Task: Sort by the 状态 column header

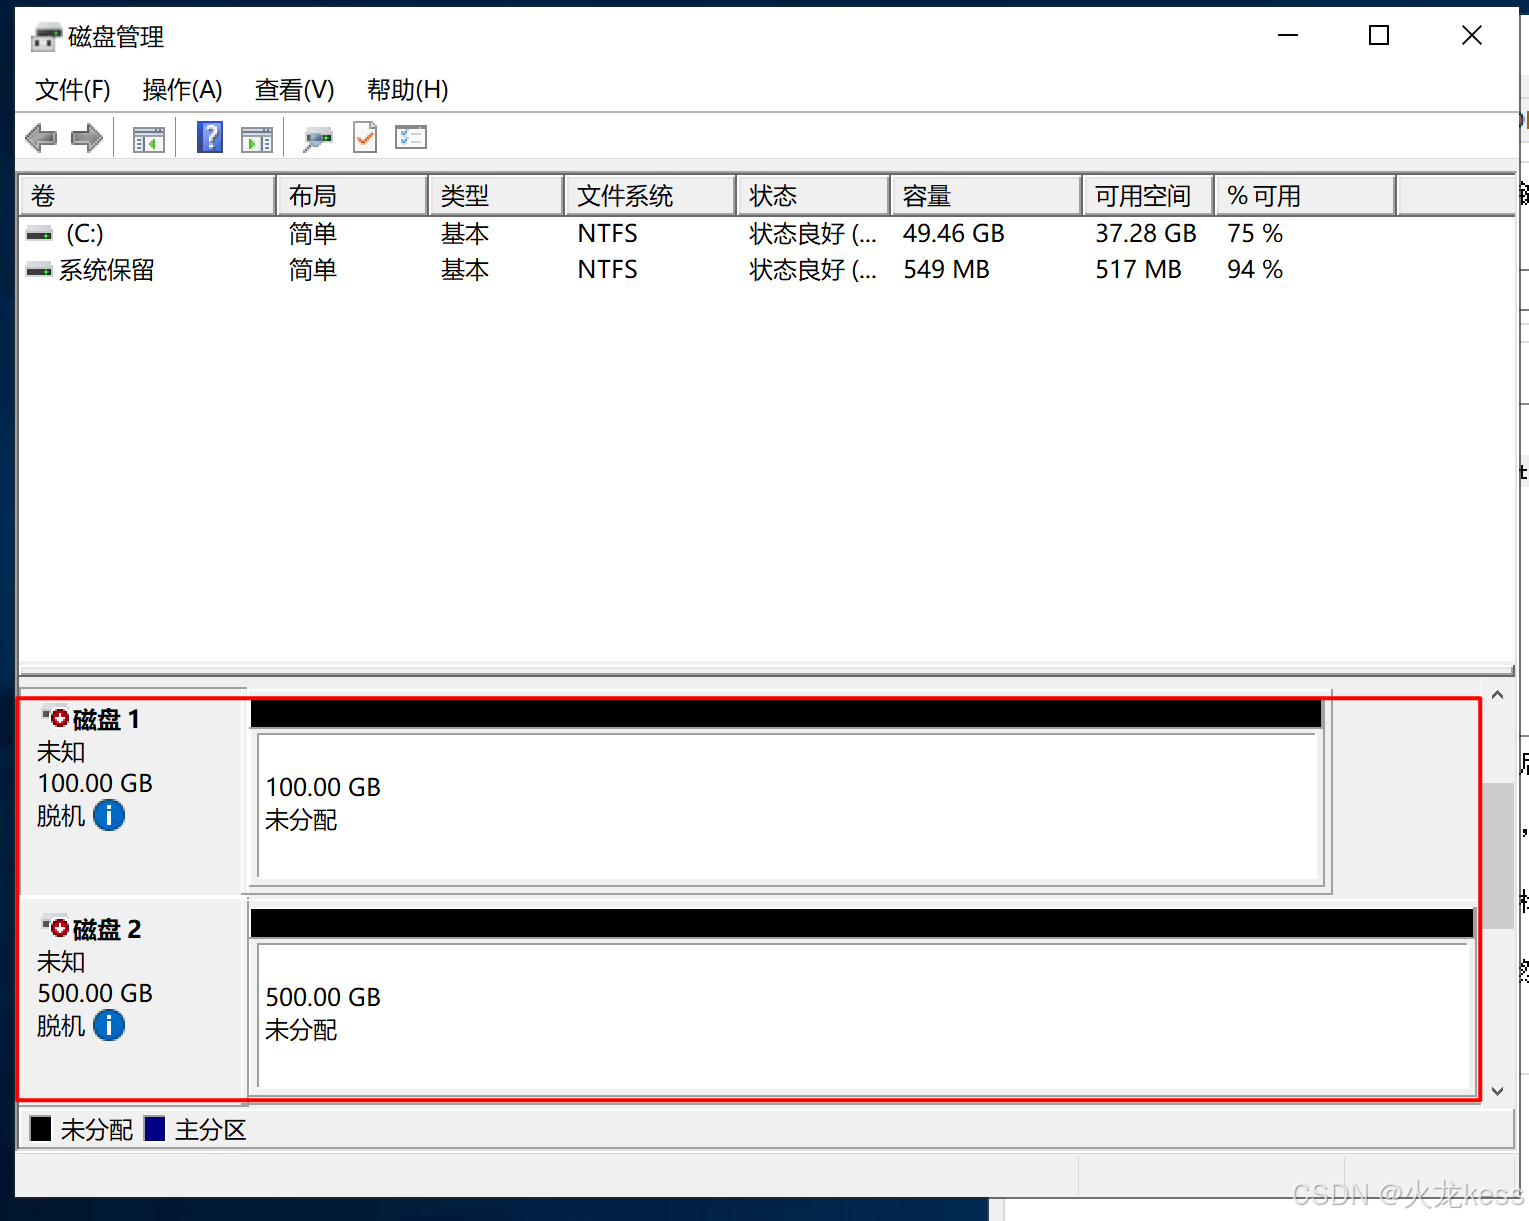Action: click(x=813, y=195)
